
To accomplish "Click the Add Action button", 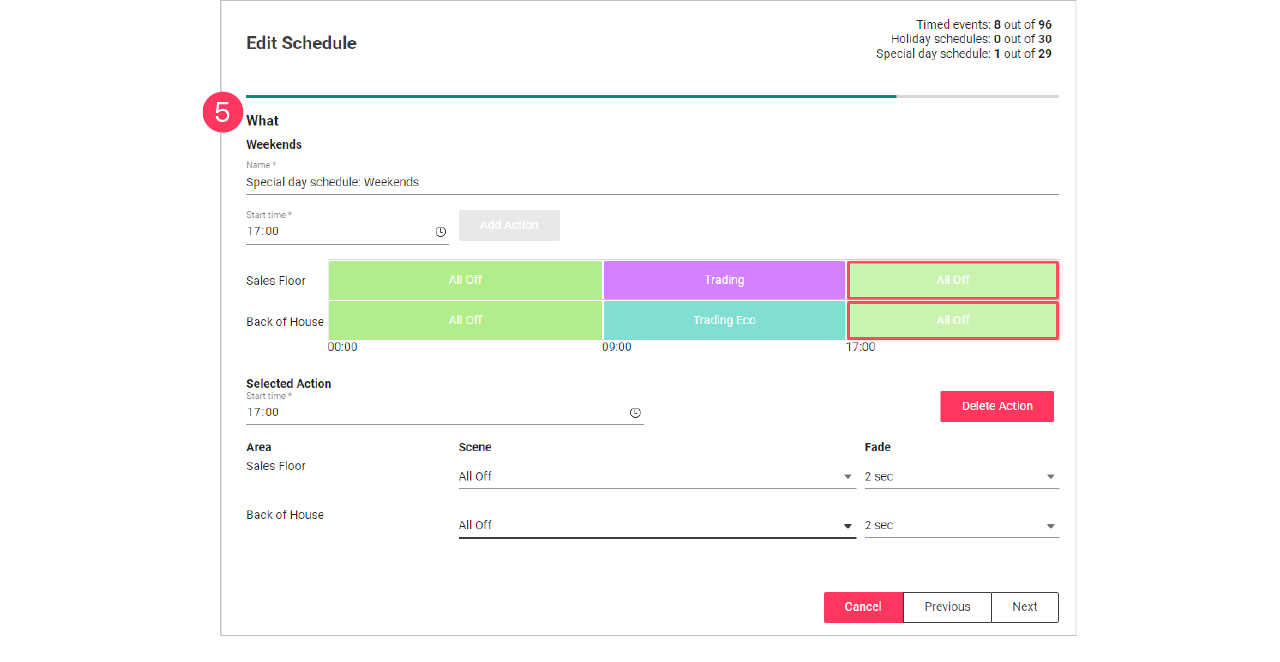I will click(x=509, y=225).
